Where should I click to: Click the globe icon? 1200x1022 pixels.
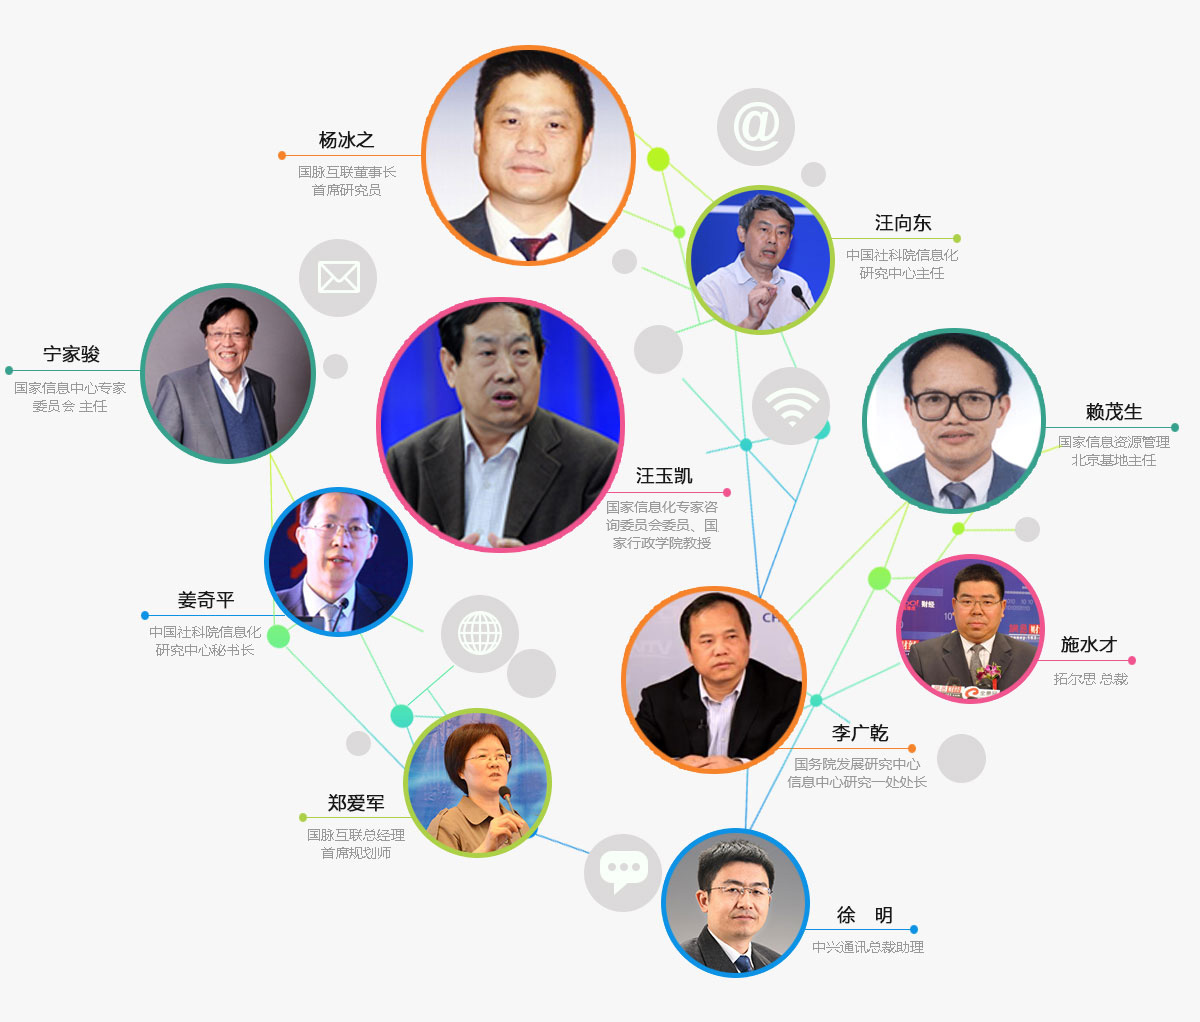(480, 633)
